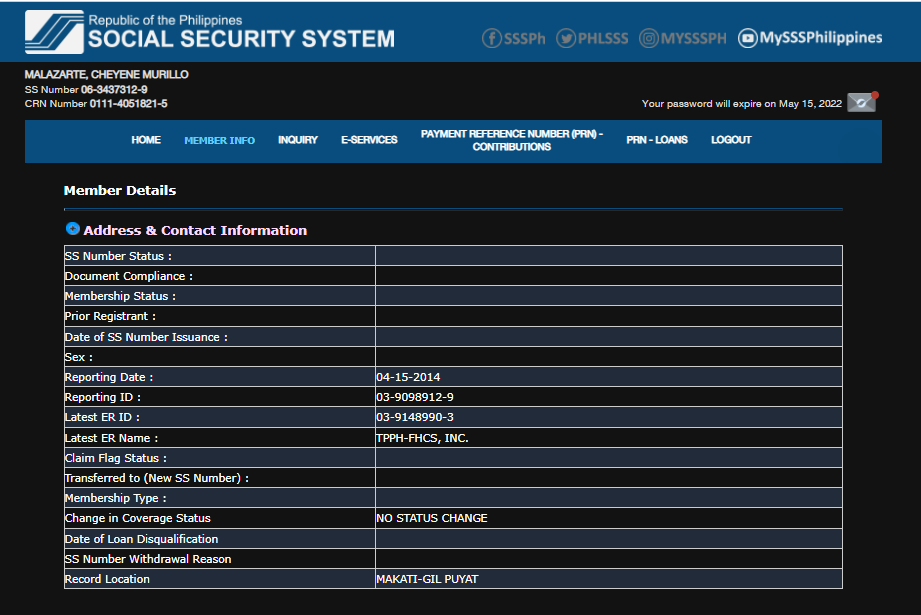Click LOGOUT to sign out
The height and width of the screenshot is (615, 921).
[731, 140]
